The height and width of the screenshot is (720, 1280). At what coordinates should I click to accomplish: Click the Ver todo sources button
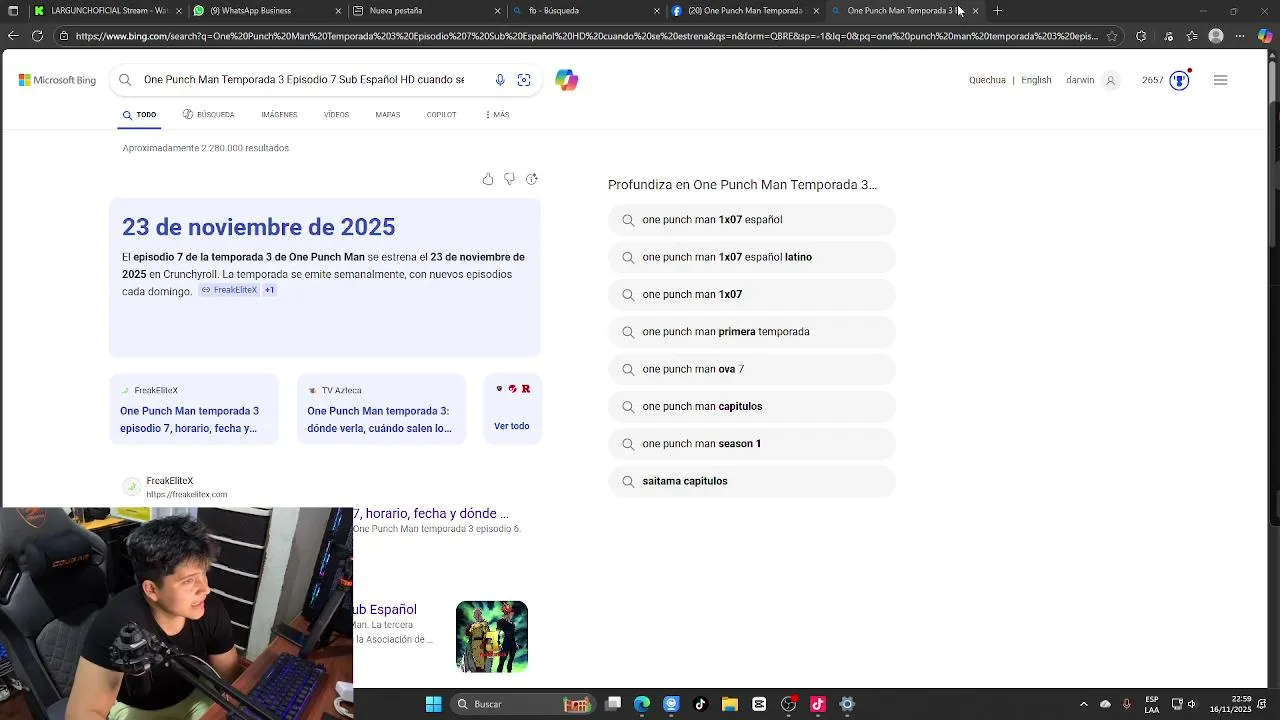[x=512, y=410]
